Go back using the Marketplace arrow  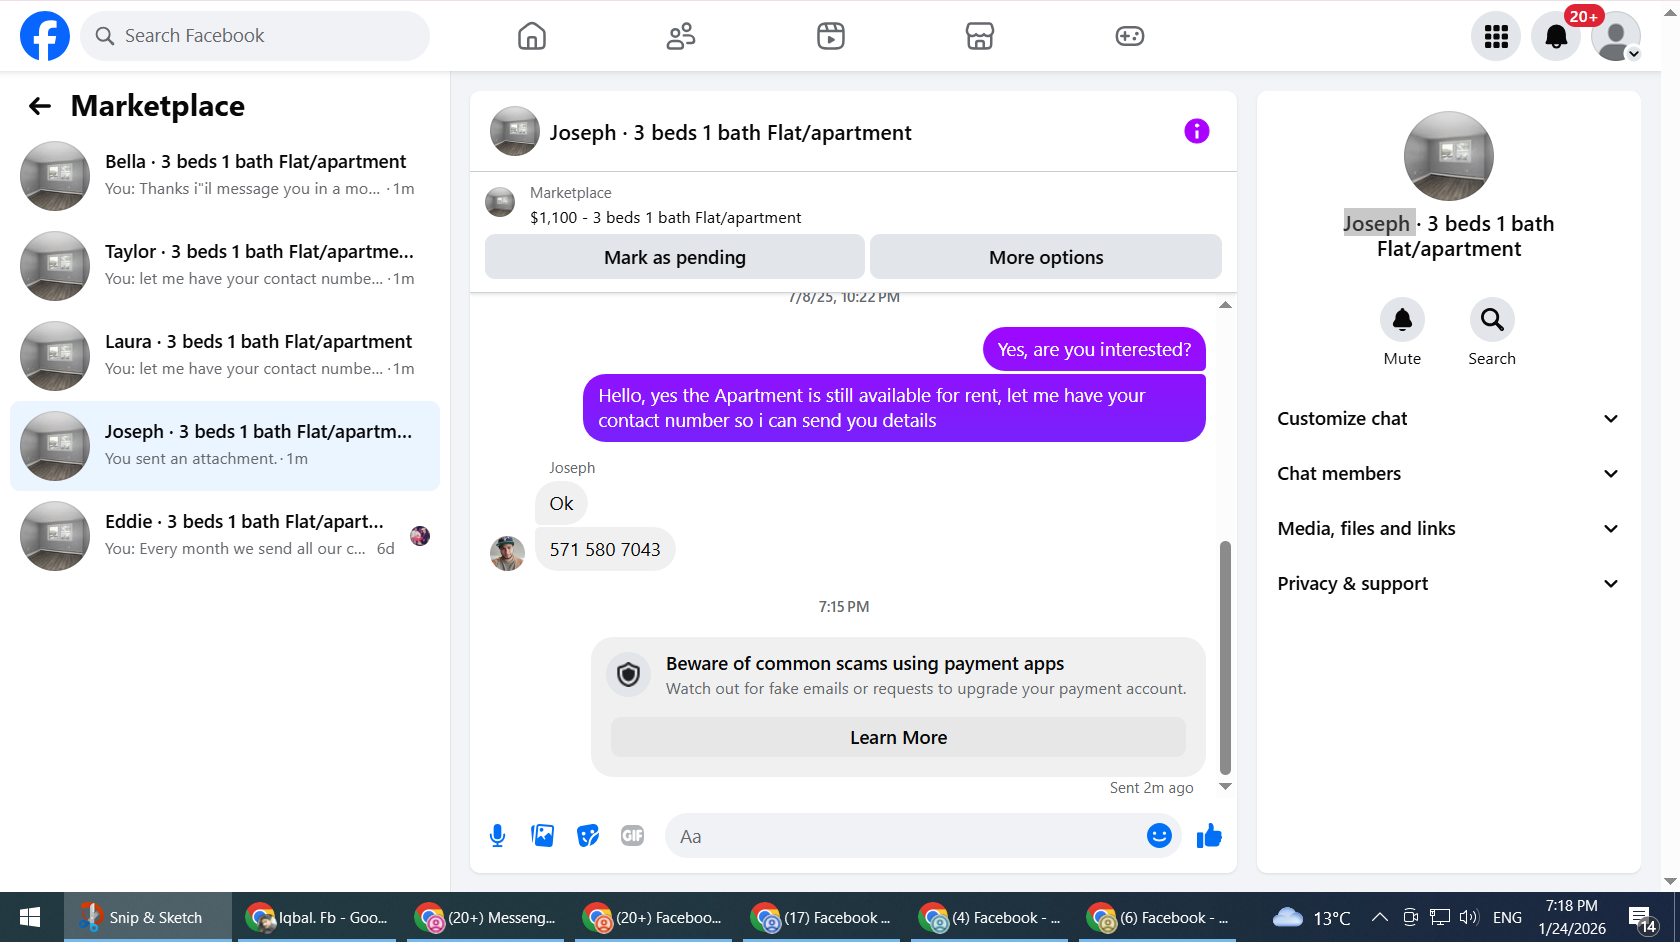(40, 106)
